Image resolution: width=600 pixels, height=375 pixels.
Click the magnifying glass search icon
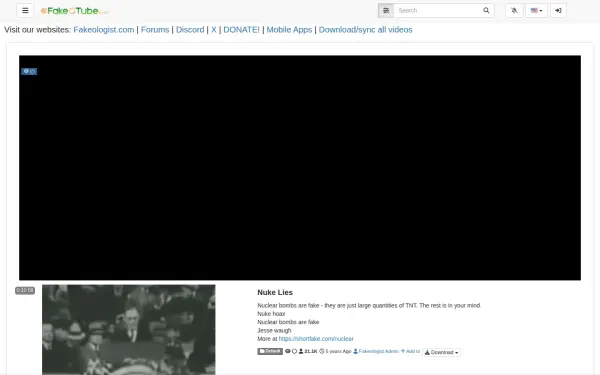point(486,10)
